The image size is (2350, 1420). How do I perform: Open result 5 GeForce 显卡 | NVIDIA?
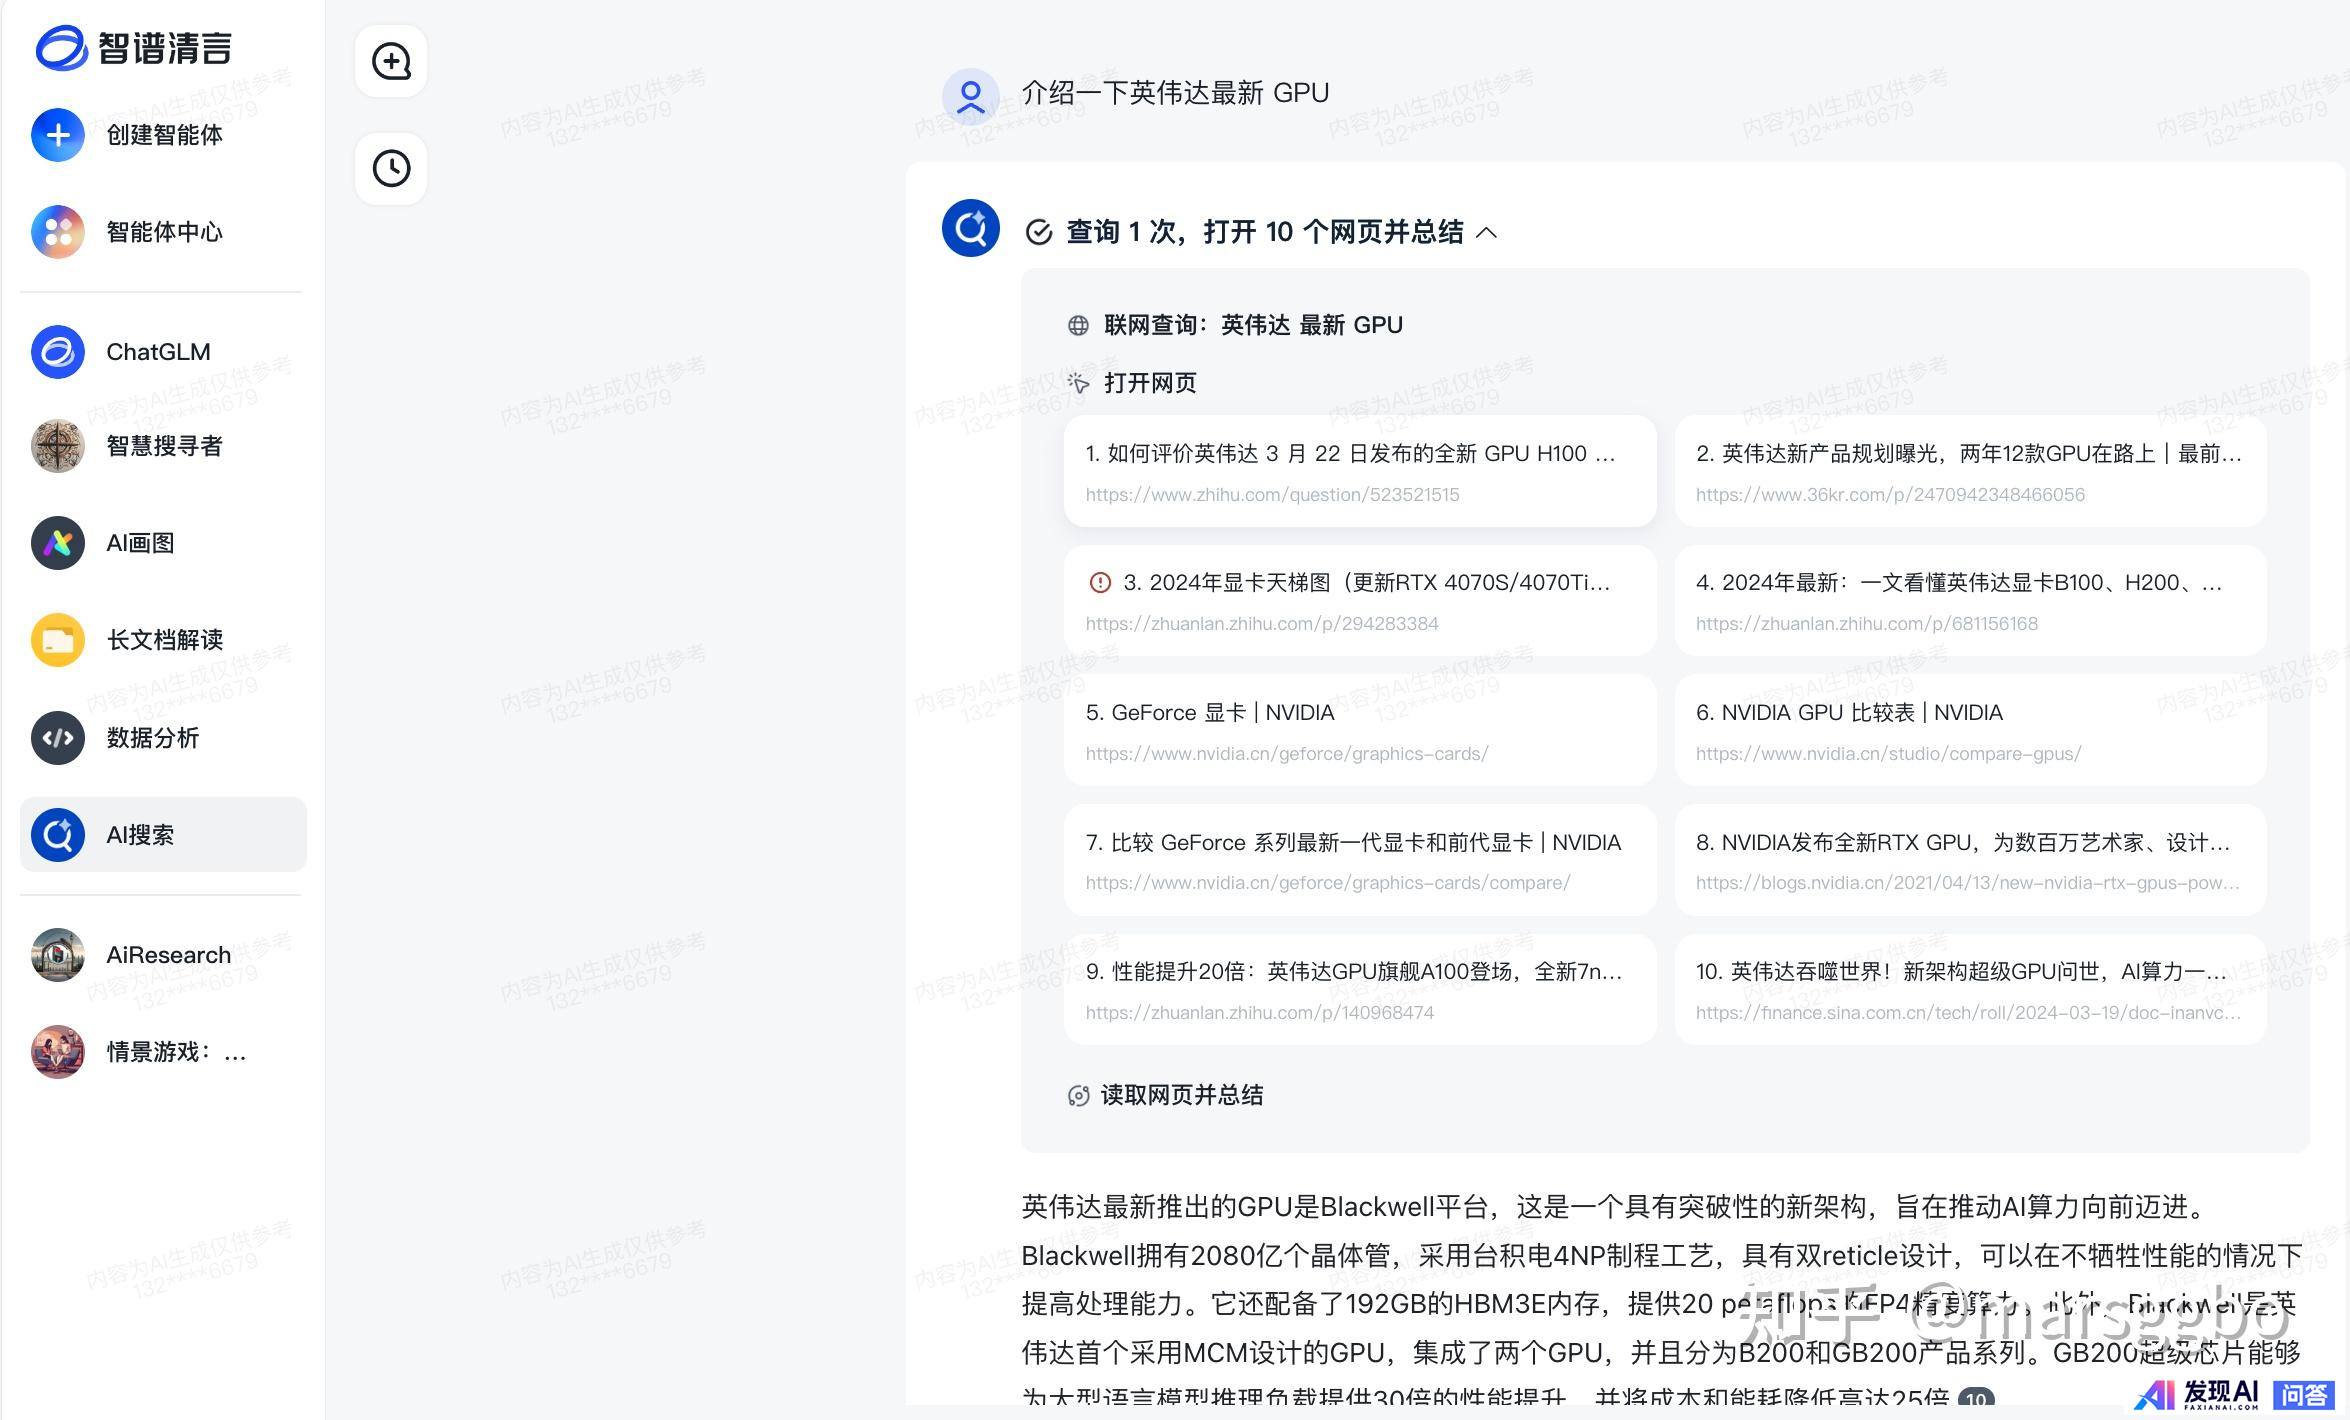(1360, 731)
